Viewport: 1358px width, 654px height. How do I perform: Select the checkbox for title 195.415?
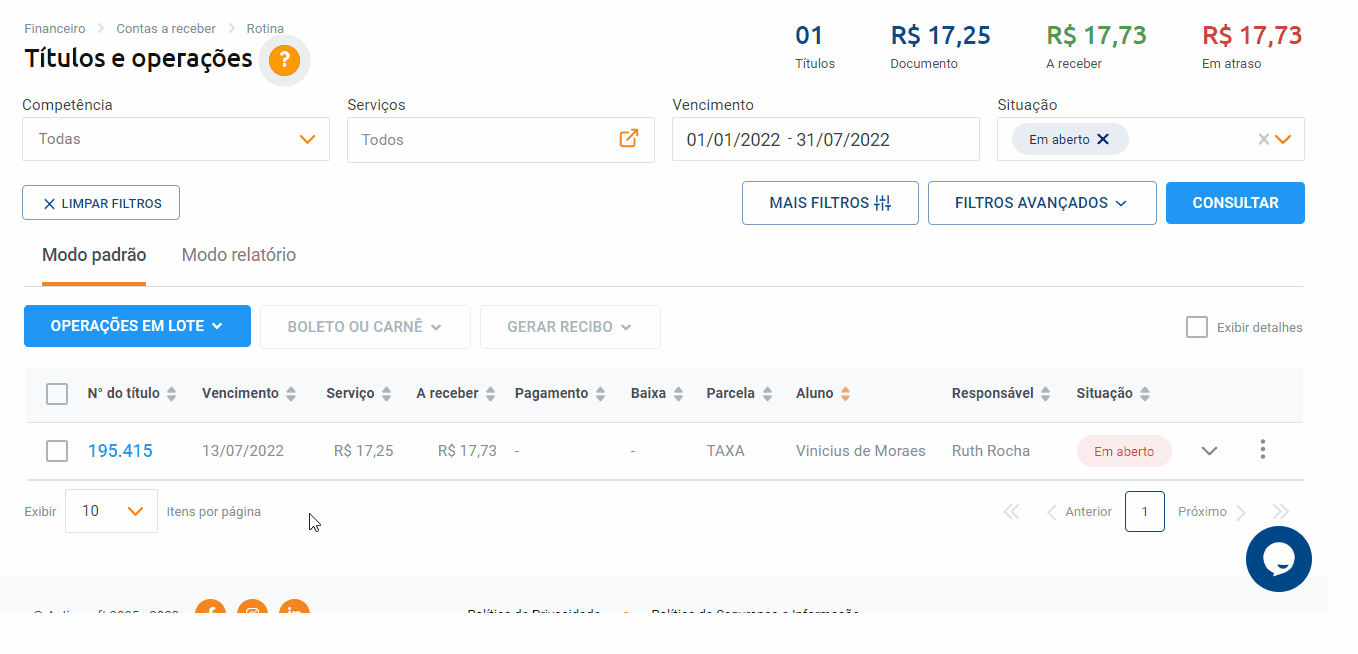click(x=57, y=451)
